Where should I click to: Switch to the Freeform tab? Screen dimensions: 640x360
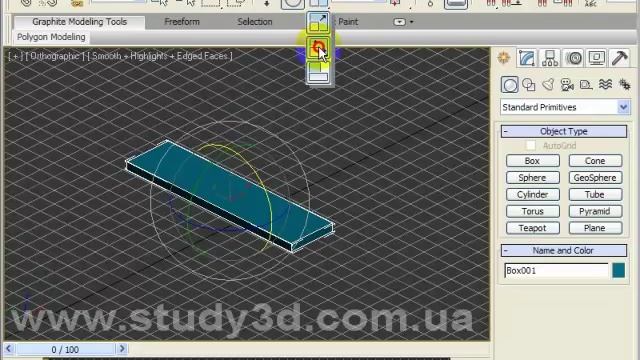pyautogui.click(x=182, y=22)
